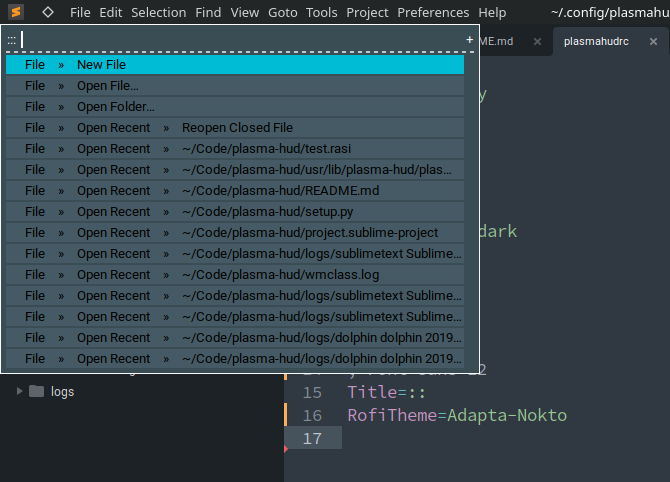
Task: Select the logs folder in sidebar
Action: pos(62,391)
